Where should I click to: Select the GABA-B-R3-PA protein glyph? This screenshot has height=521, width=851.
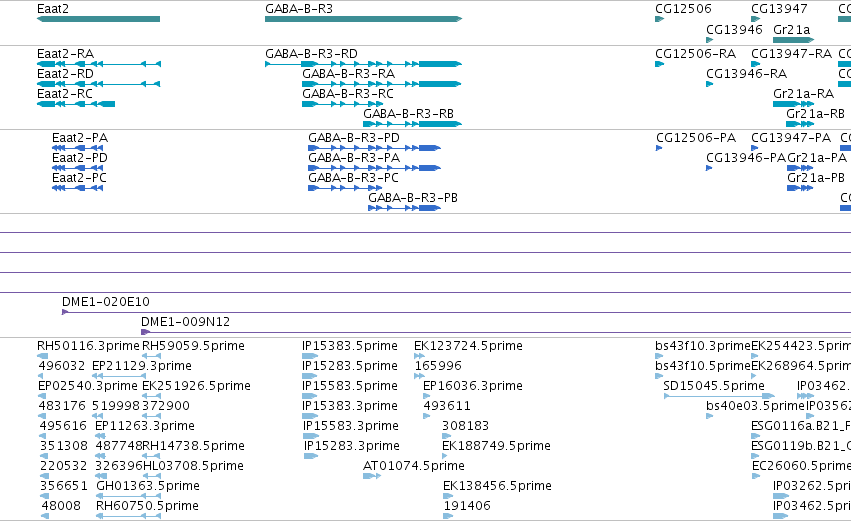[374, 168]
